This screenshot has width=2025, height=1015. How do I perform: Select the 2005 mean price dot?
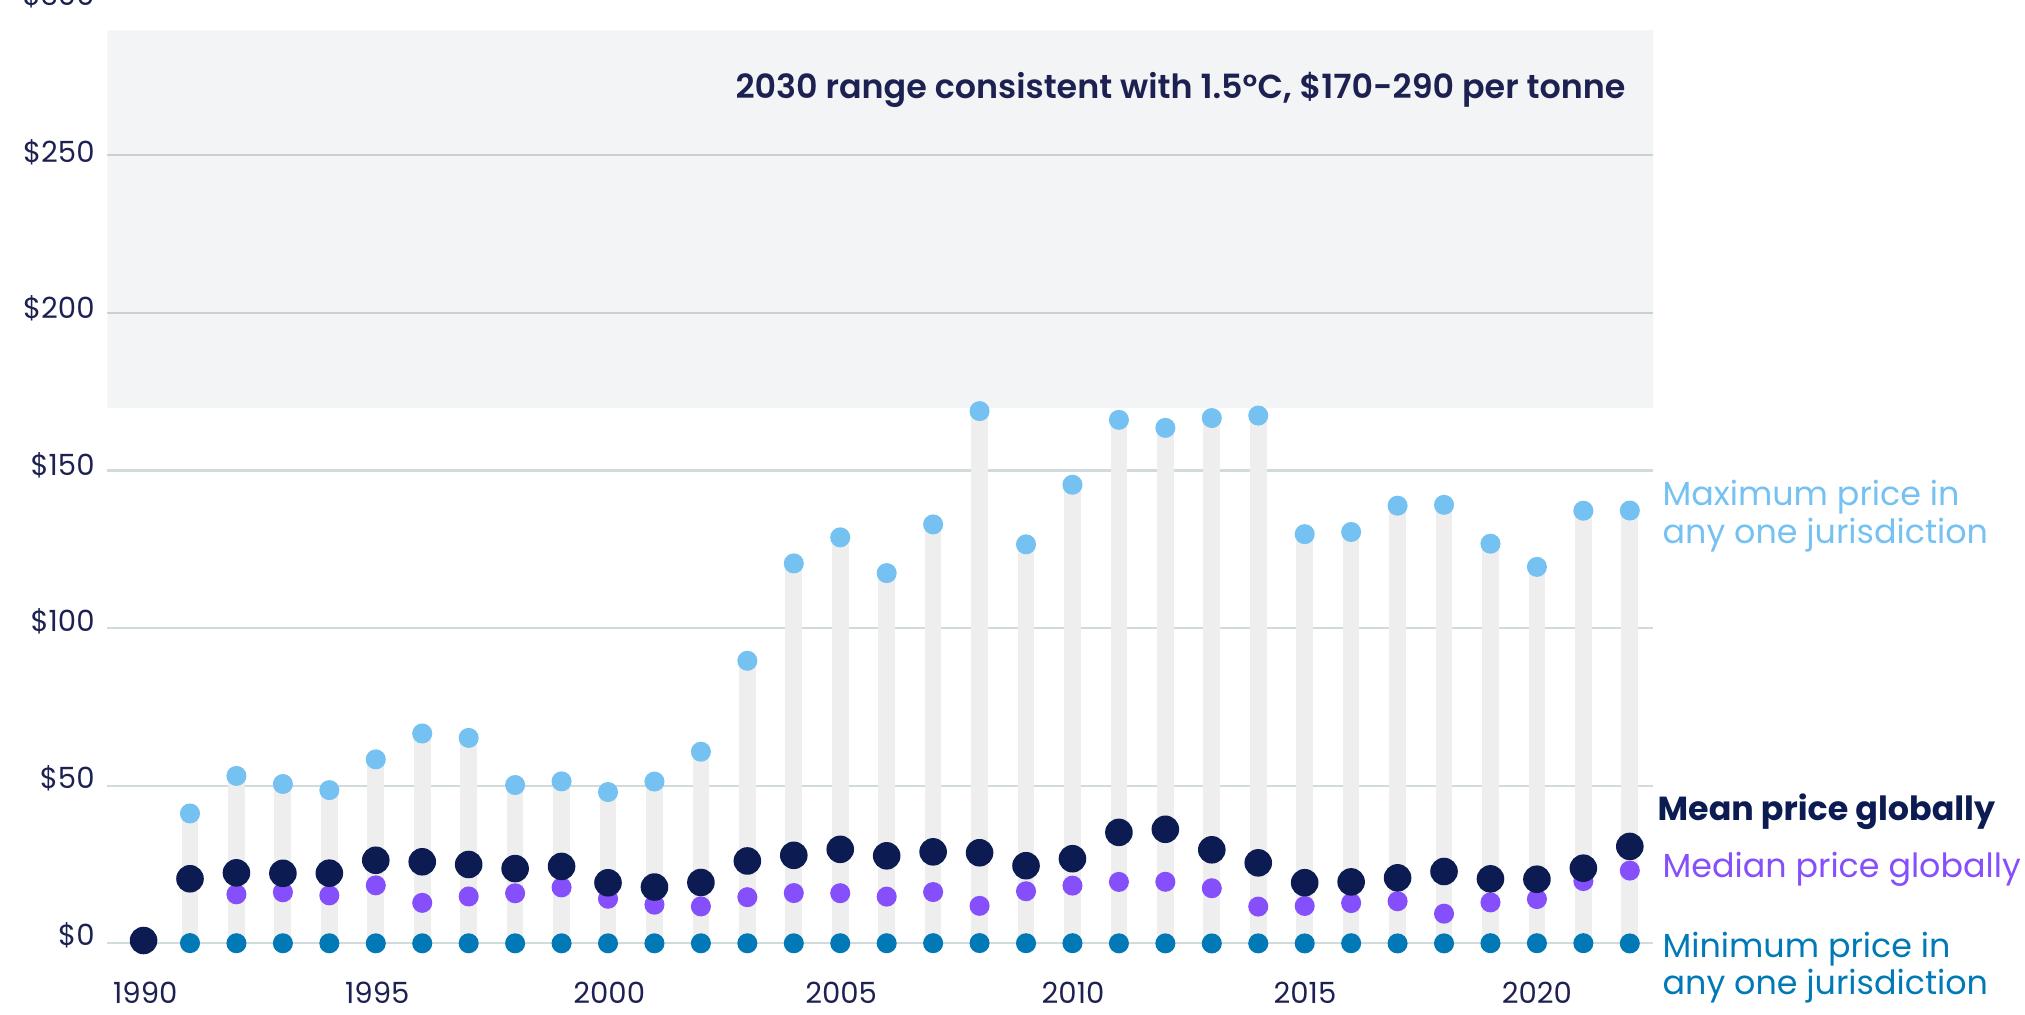(840, 849)
